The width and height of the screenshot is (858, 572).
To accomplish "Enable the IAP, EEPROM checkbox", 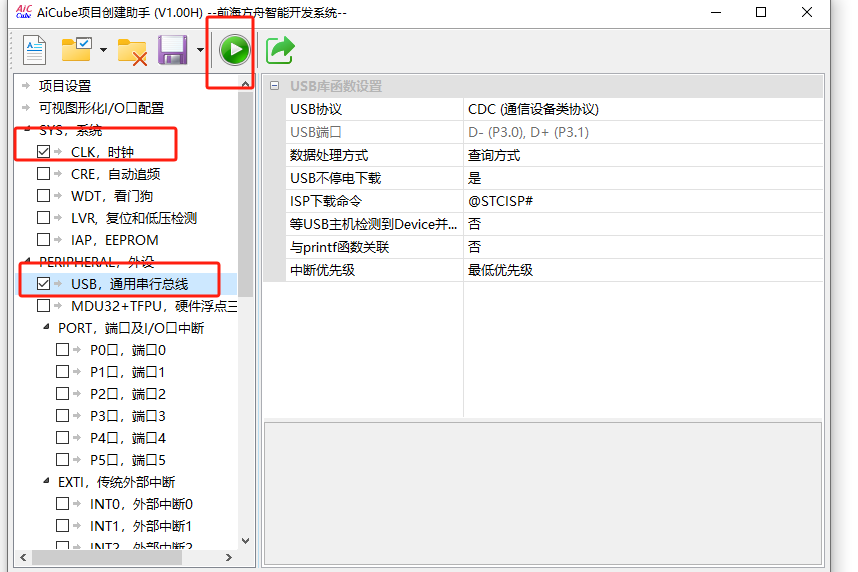I will (44, 239).
